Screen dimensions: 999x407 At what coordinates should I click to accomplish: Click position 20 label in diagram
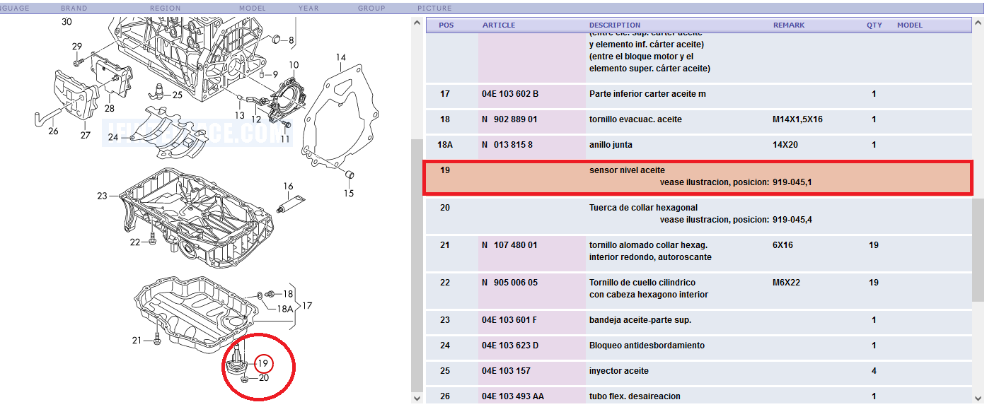[x=264, y=378]
